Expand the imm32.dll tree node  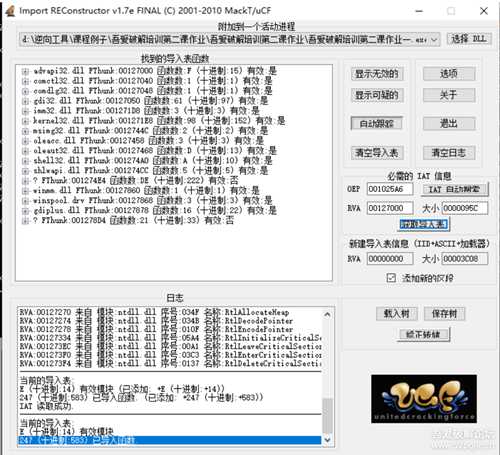(25, 111)
